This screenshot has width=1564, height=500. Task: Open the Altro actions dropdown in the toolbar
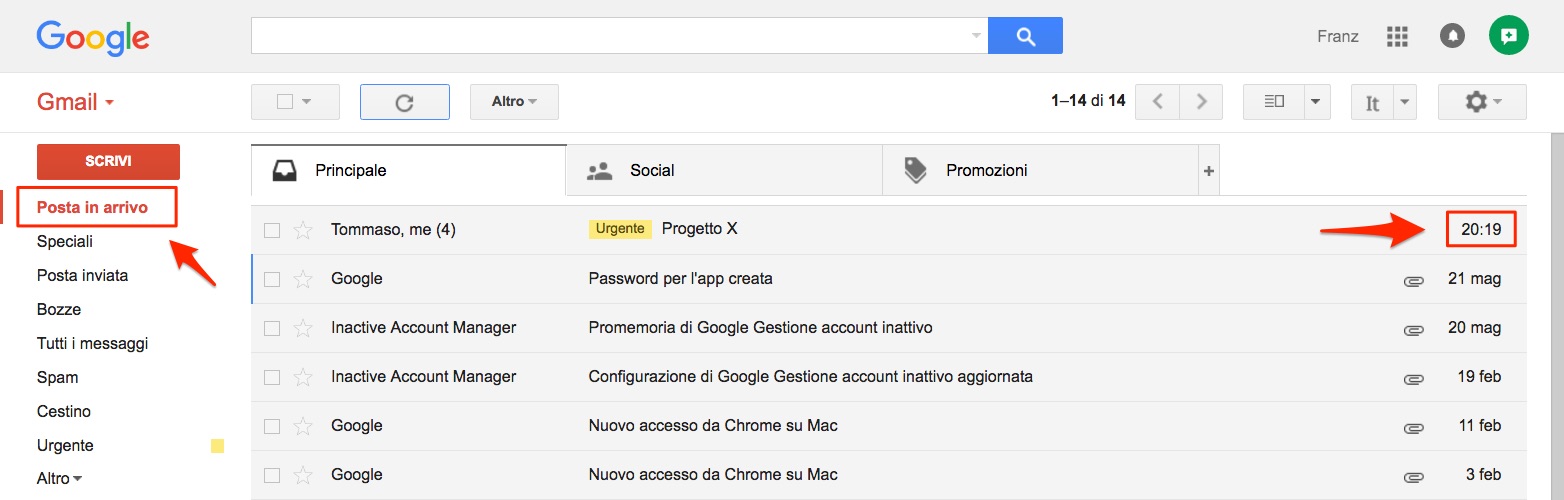click(x=514, y=102)
